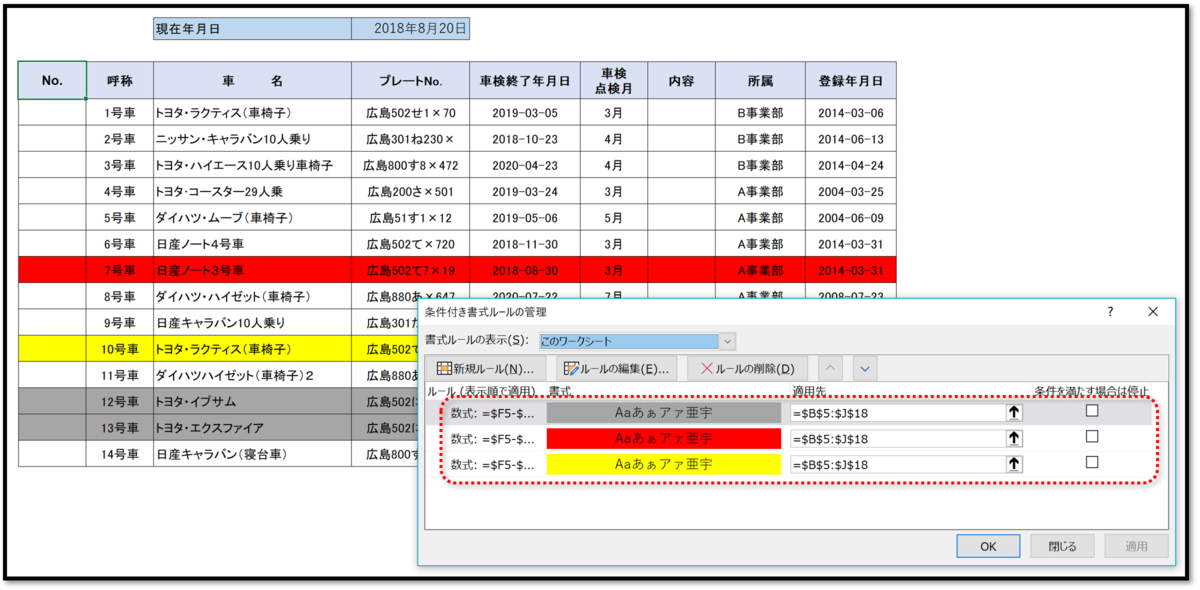Move the selected rule down with the arrow
Viewport: 1200px width, 590px height.
(x=866, y=369)
